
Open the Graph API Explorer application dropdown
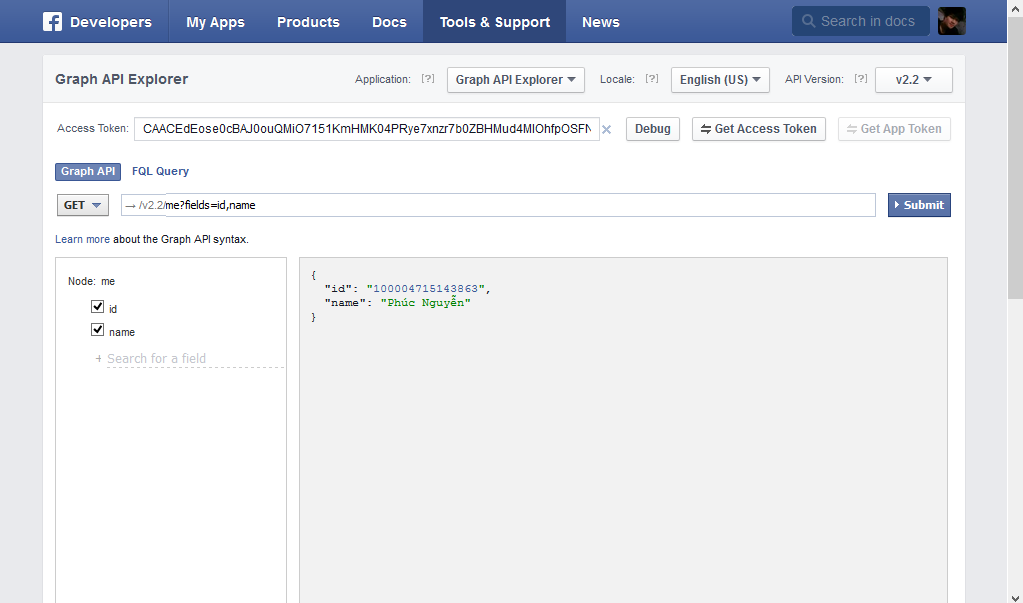click(515, 80)
